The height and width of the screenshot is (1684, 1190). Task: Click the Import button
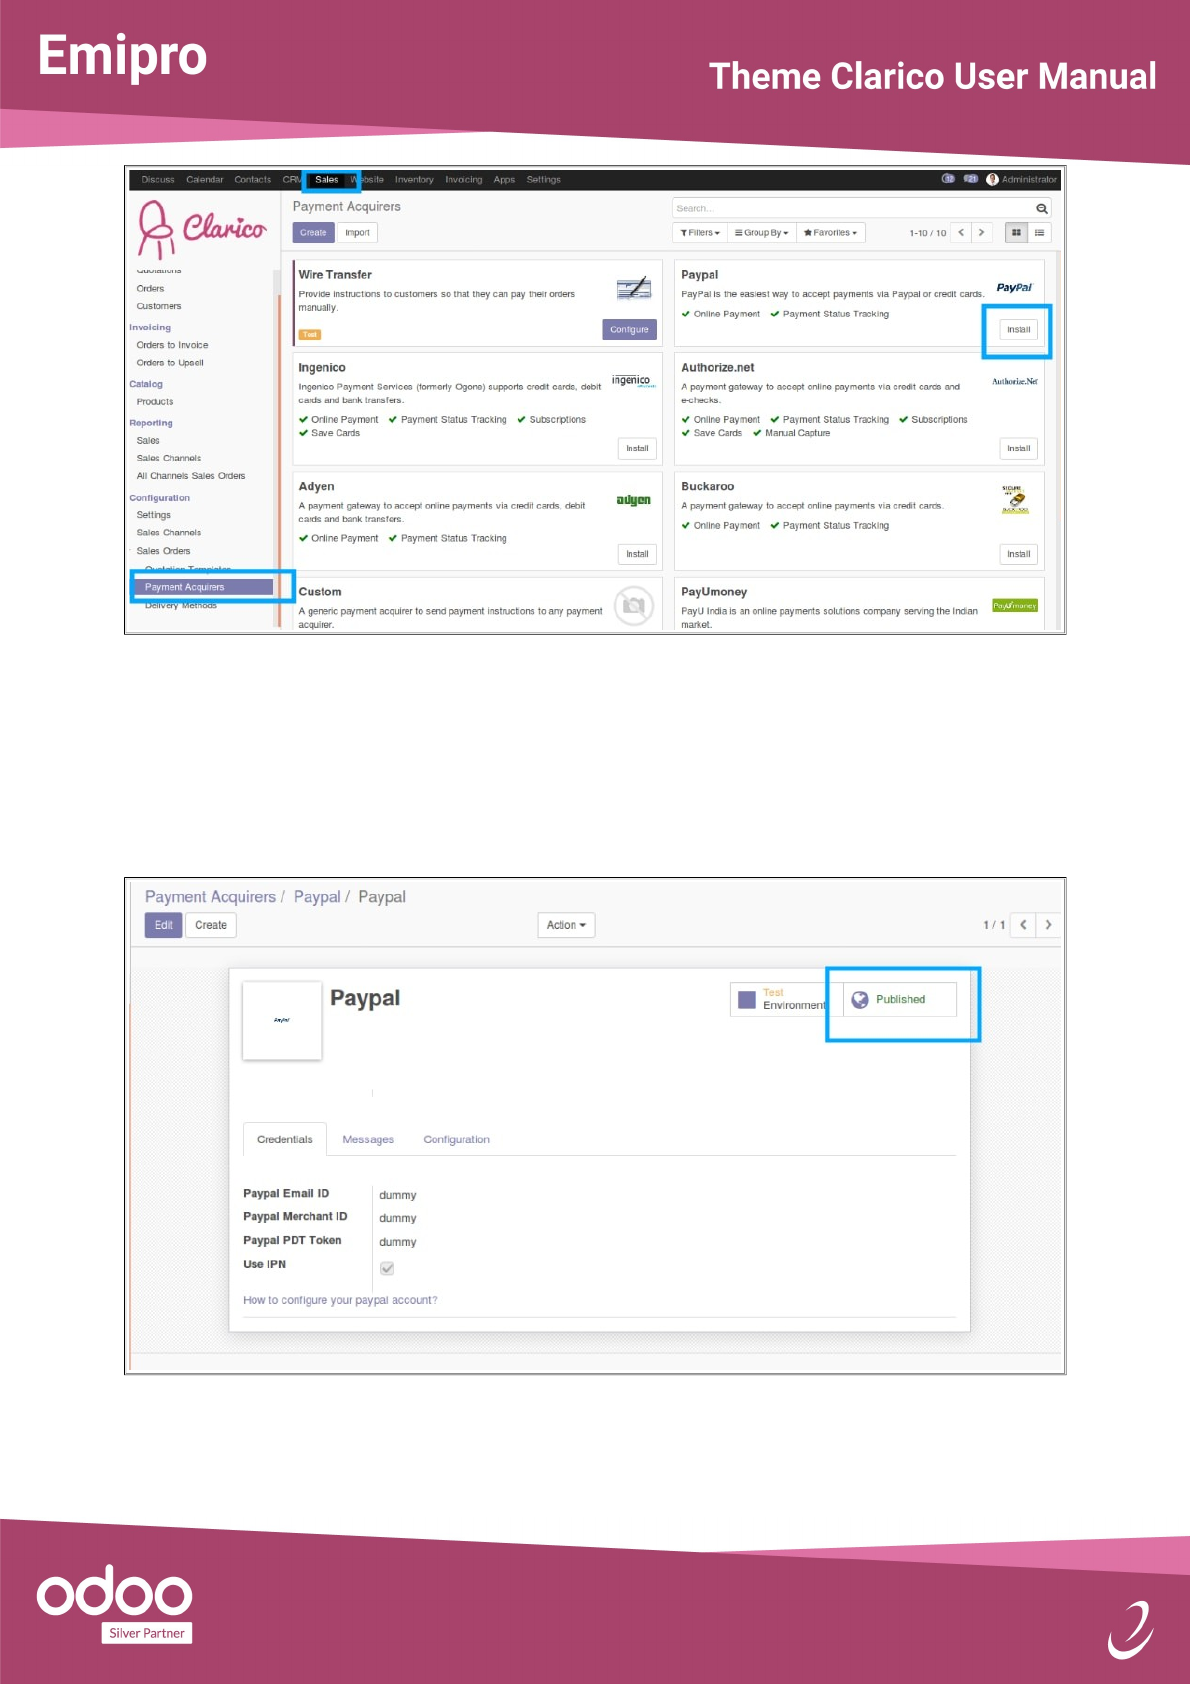tap(358, 233)
